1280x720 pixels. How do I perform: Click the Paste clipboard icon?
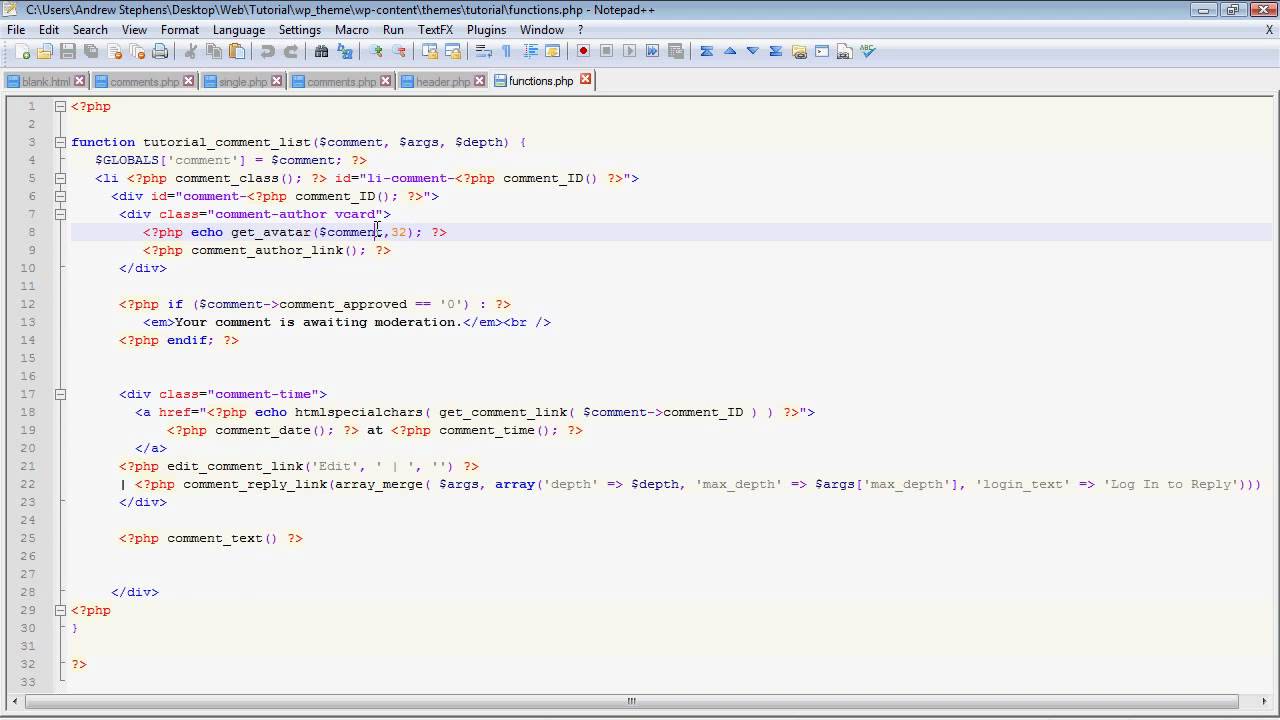pyautogui.click(x=236, y=52)
